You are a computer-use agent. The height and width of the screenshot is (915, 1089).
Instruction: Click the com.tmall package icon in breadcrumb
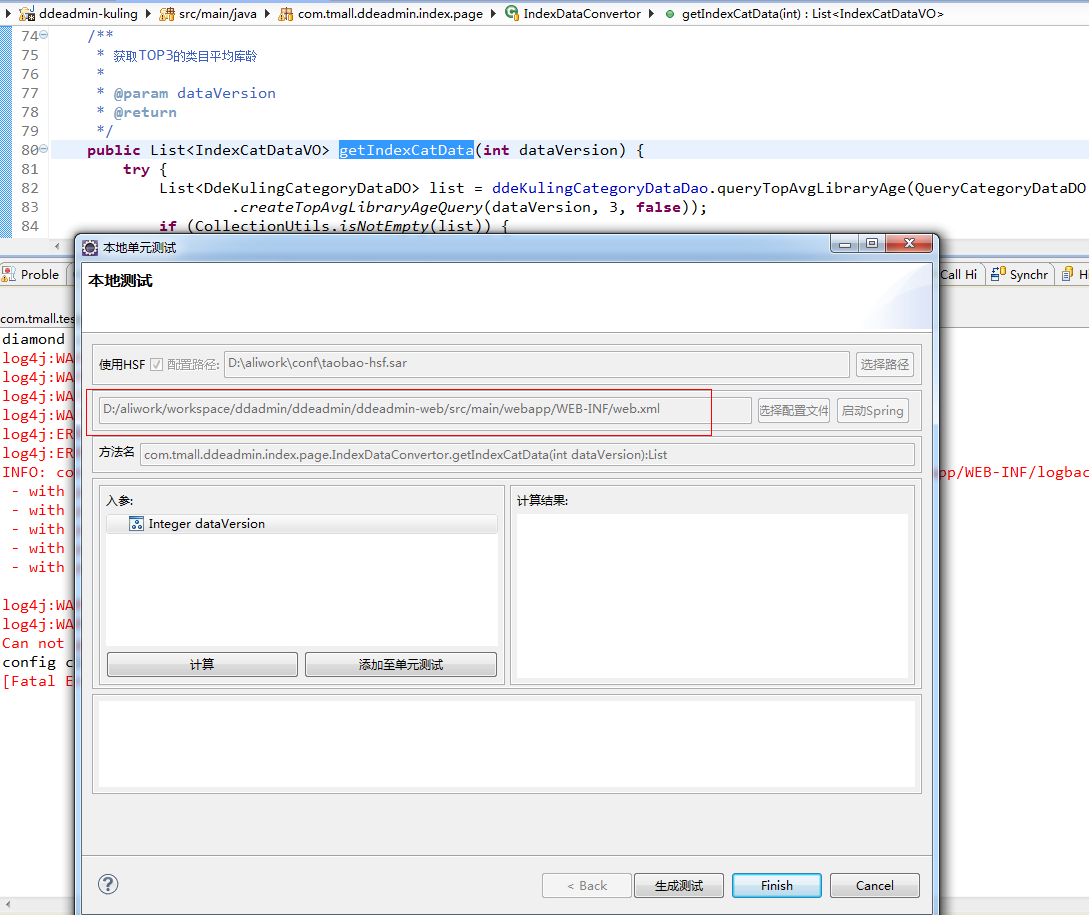pyautogui.click(x=286, y=14)
